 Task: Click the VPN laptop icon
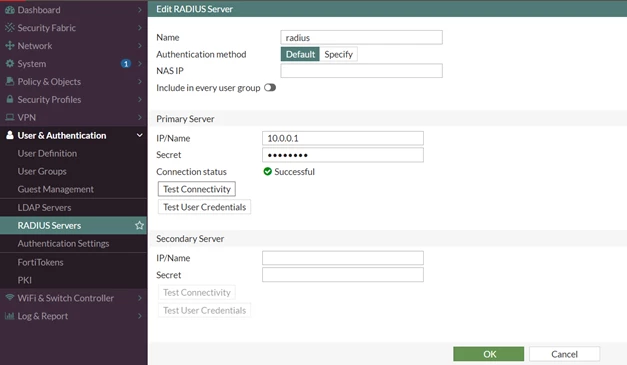[10, 117]
